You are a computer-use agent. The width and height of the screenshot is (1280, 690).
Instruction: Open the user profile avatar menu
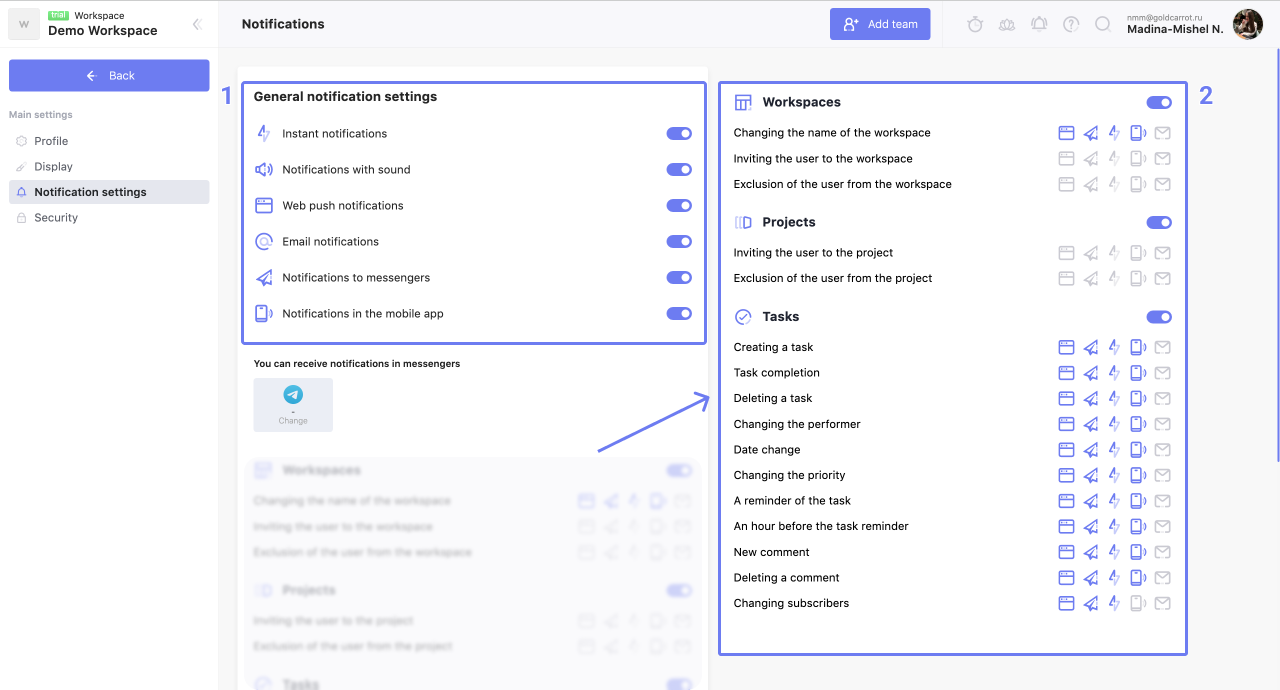click(x=1247, y=24)
